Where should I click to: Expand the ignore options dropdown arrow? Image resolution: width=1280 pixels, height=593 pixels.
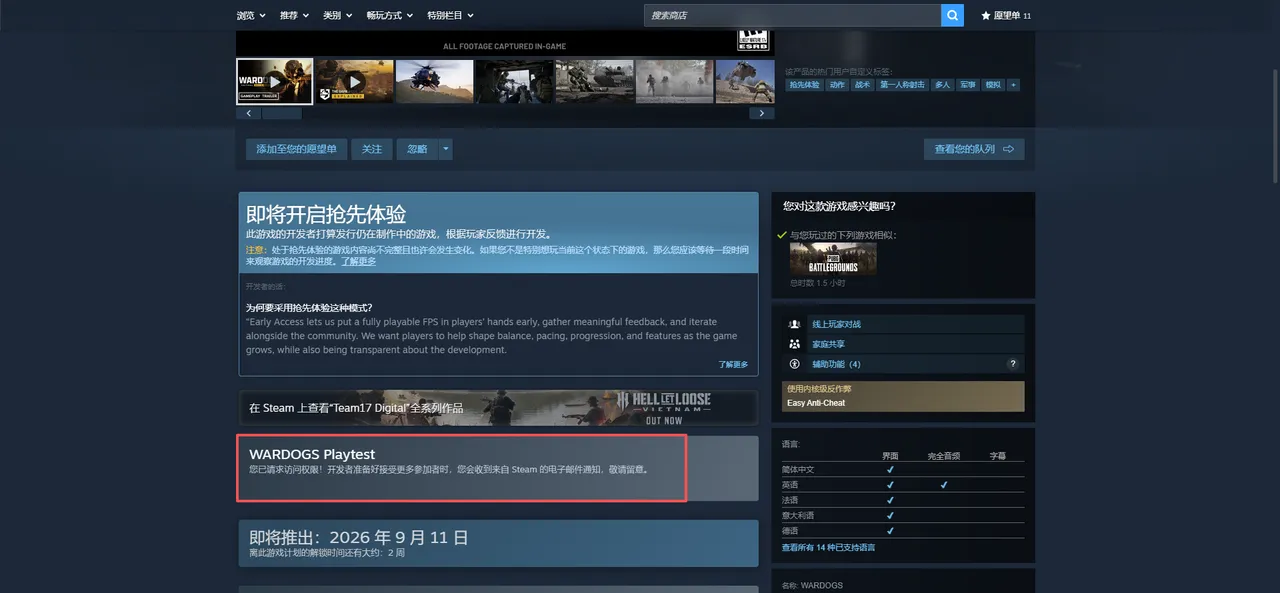coord(446,149)
